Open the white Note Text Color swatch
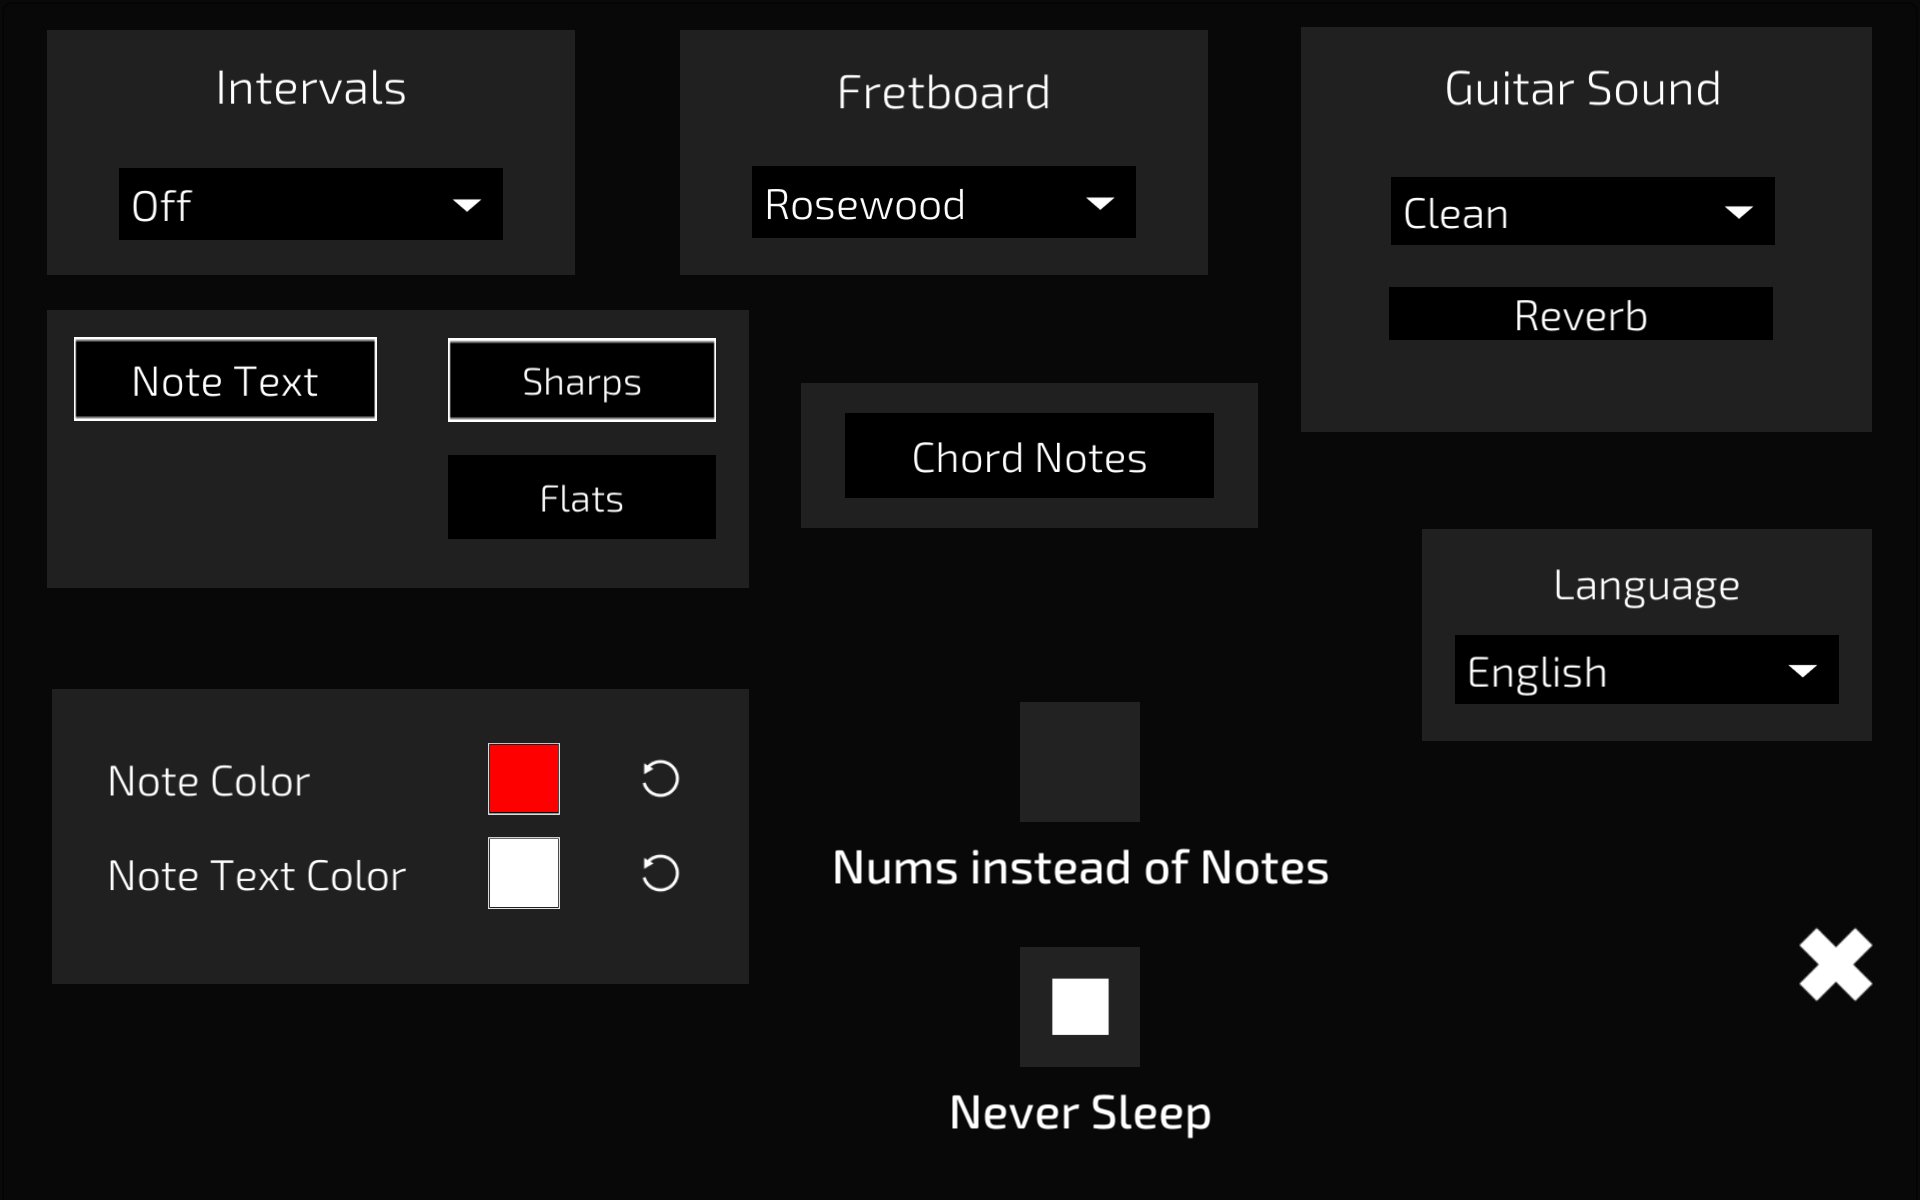Screen dimensions: 1920x1200 (x=523, y=873)
